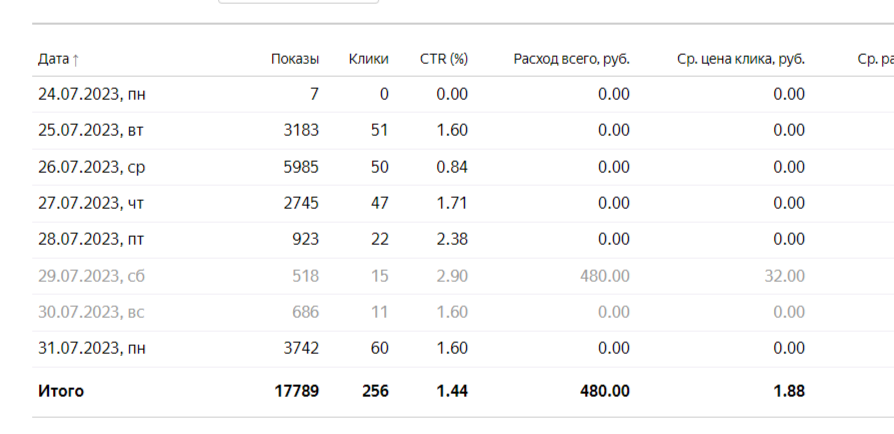Click the Ср. цена клика, руб. header
This screenshot has width=894, height=434.
pos(741,59)
